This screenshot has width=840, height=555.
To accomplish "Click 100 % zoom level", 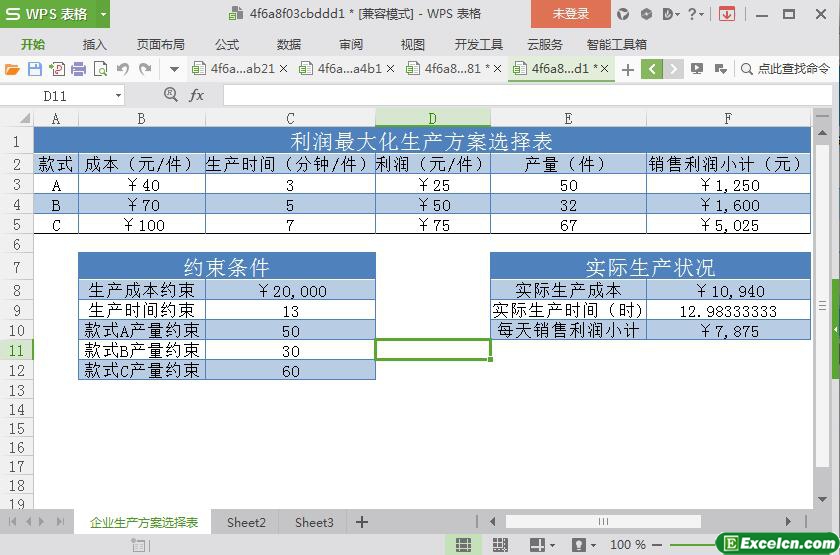I will coord(627,545).
